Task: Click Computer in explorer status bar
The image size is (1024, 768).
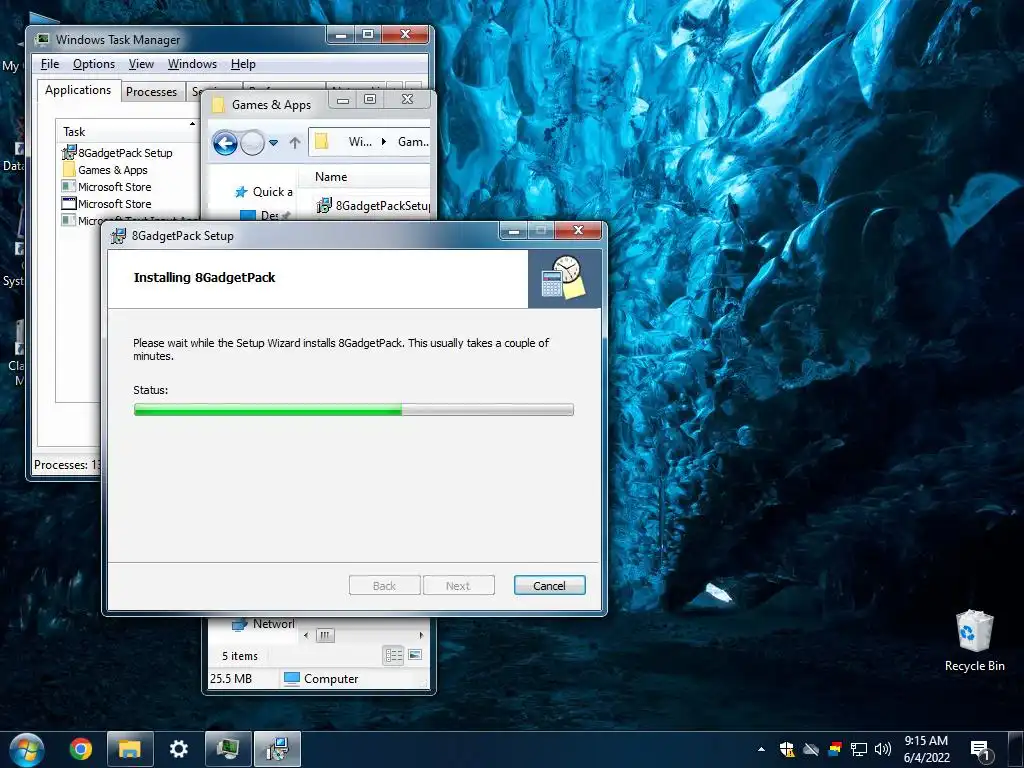Action: pyautogui.click(x=321, y=679)
